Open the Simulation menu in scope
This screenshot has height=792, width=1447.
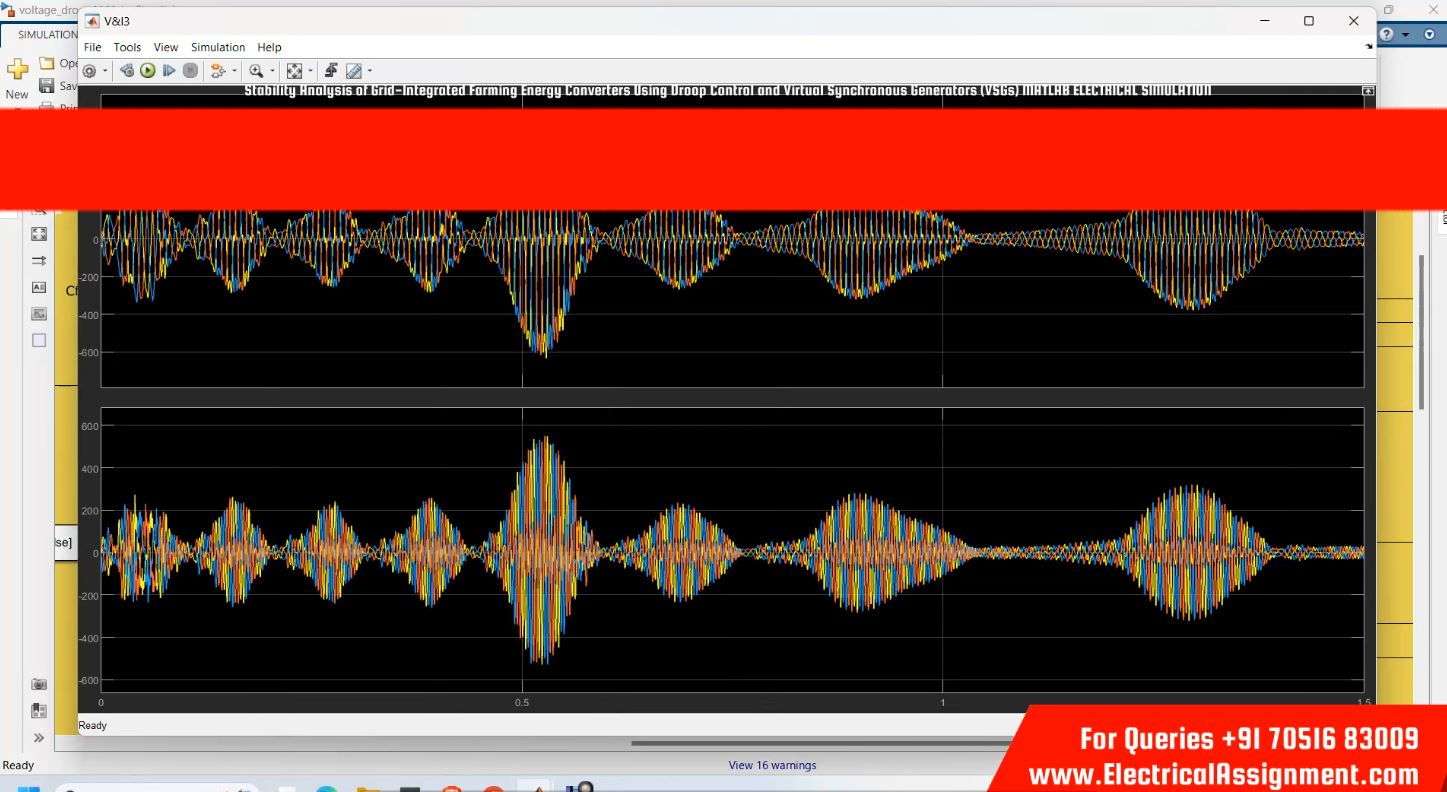click(218, 47)
